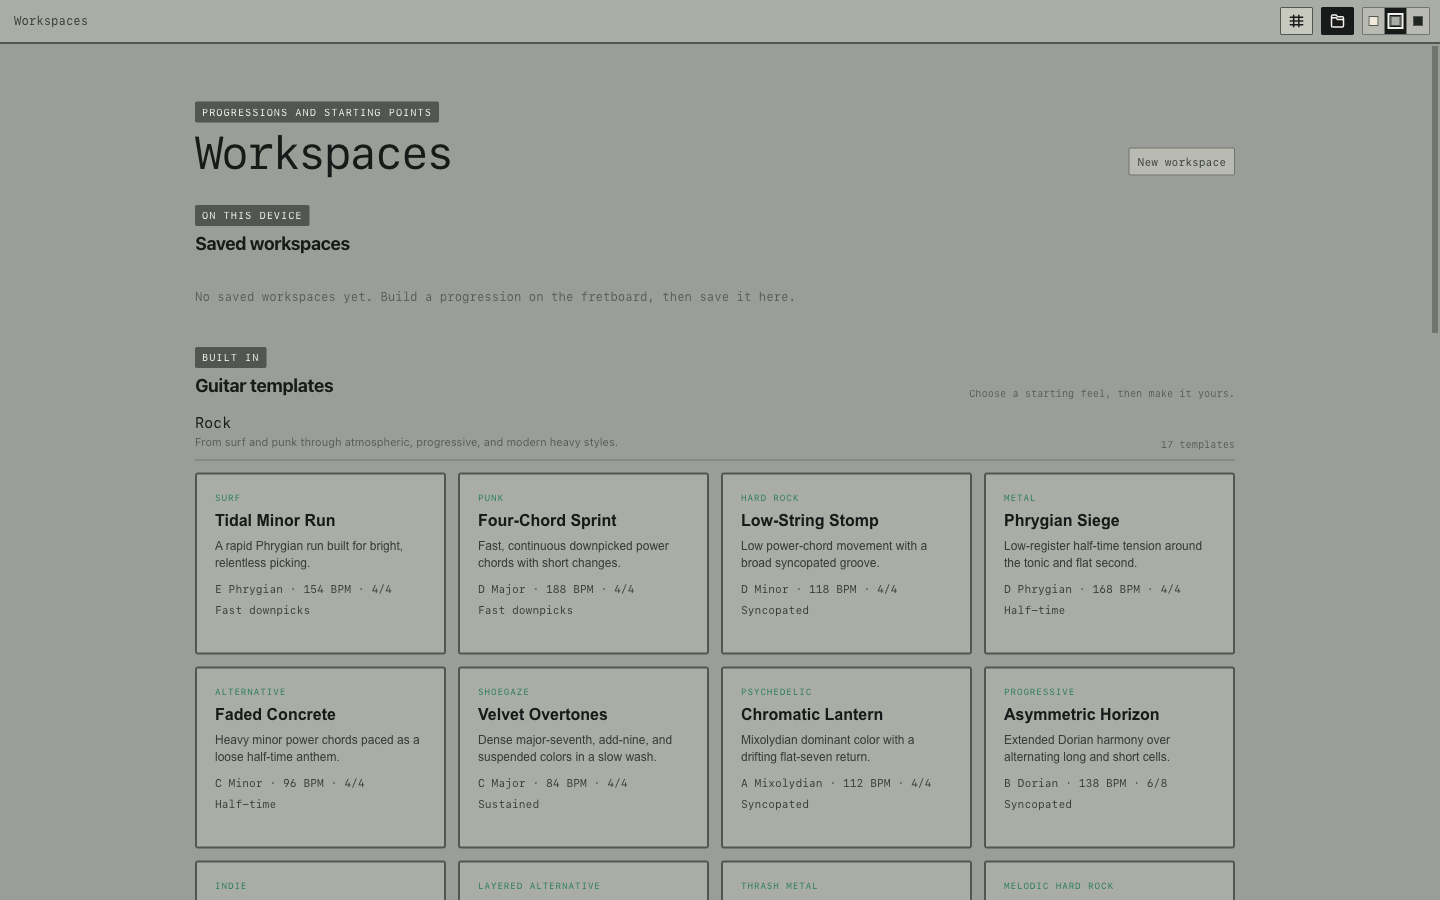
Task: Click the Choose a starting feel hint
Action: [x=1101, y=394]
